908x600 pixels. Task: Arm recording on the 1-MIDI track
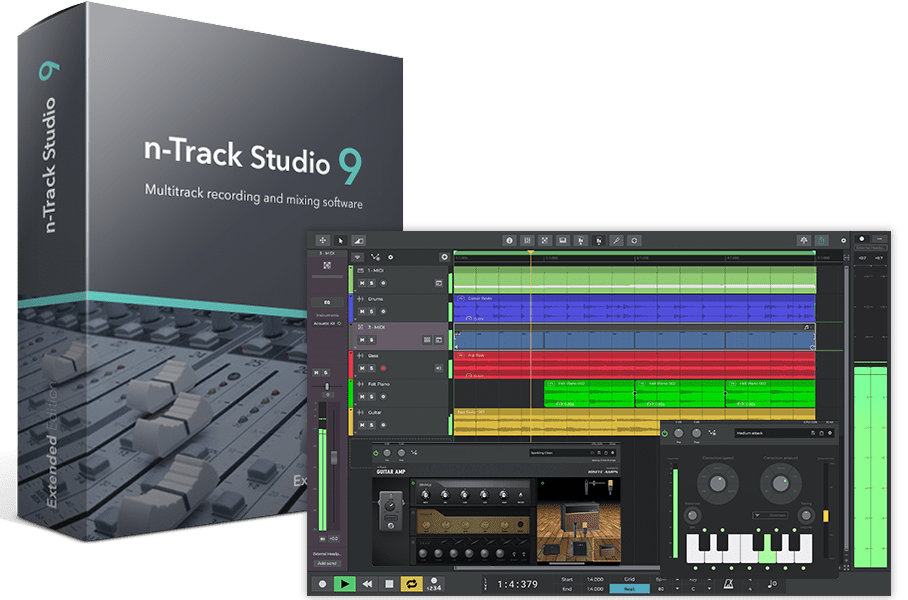383,283
